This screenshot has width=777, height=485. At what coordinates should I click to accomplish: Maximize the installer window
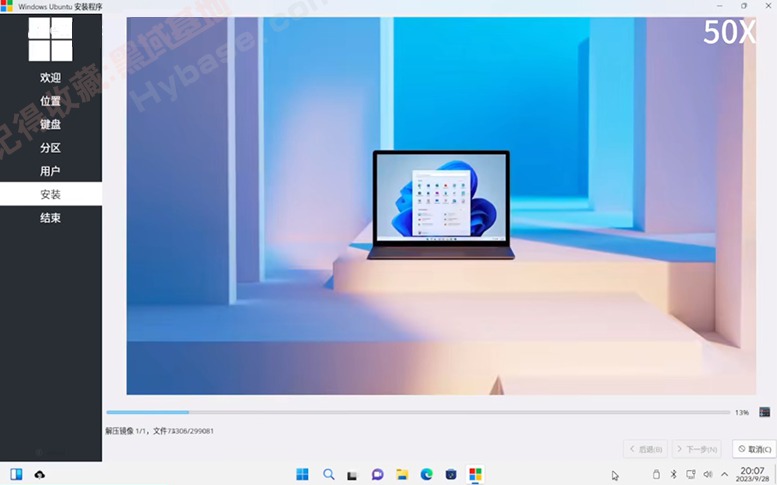pos(744,6)
